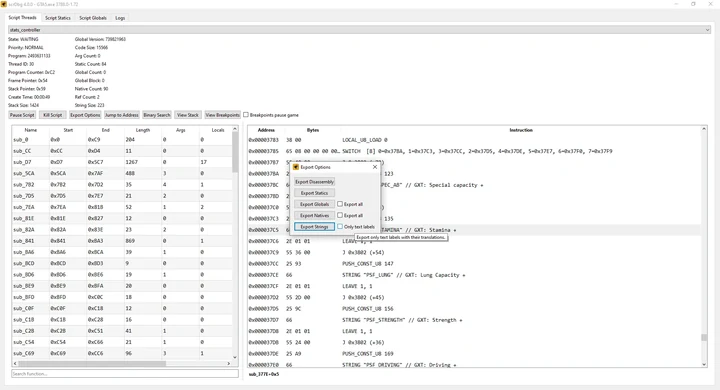Click Export Strings in the dialog
Viewport: 720px width, 390px height.
click(315, 226)
